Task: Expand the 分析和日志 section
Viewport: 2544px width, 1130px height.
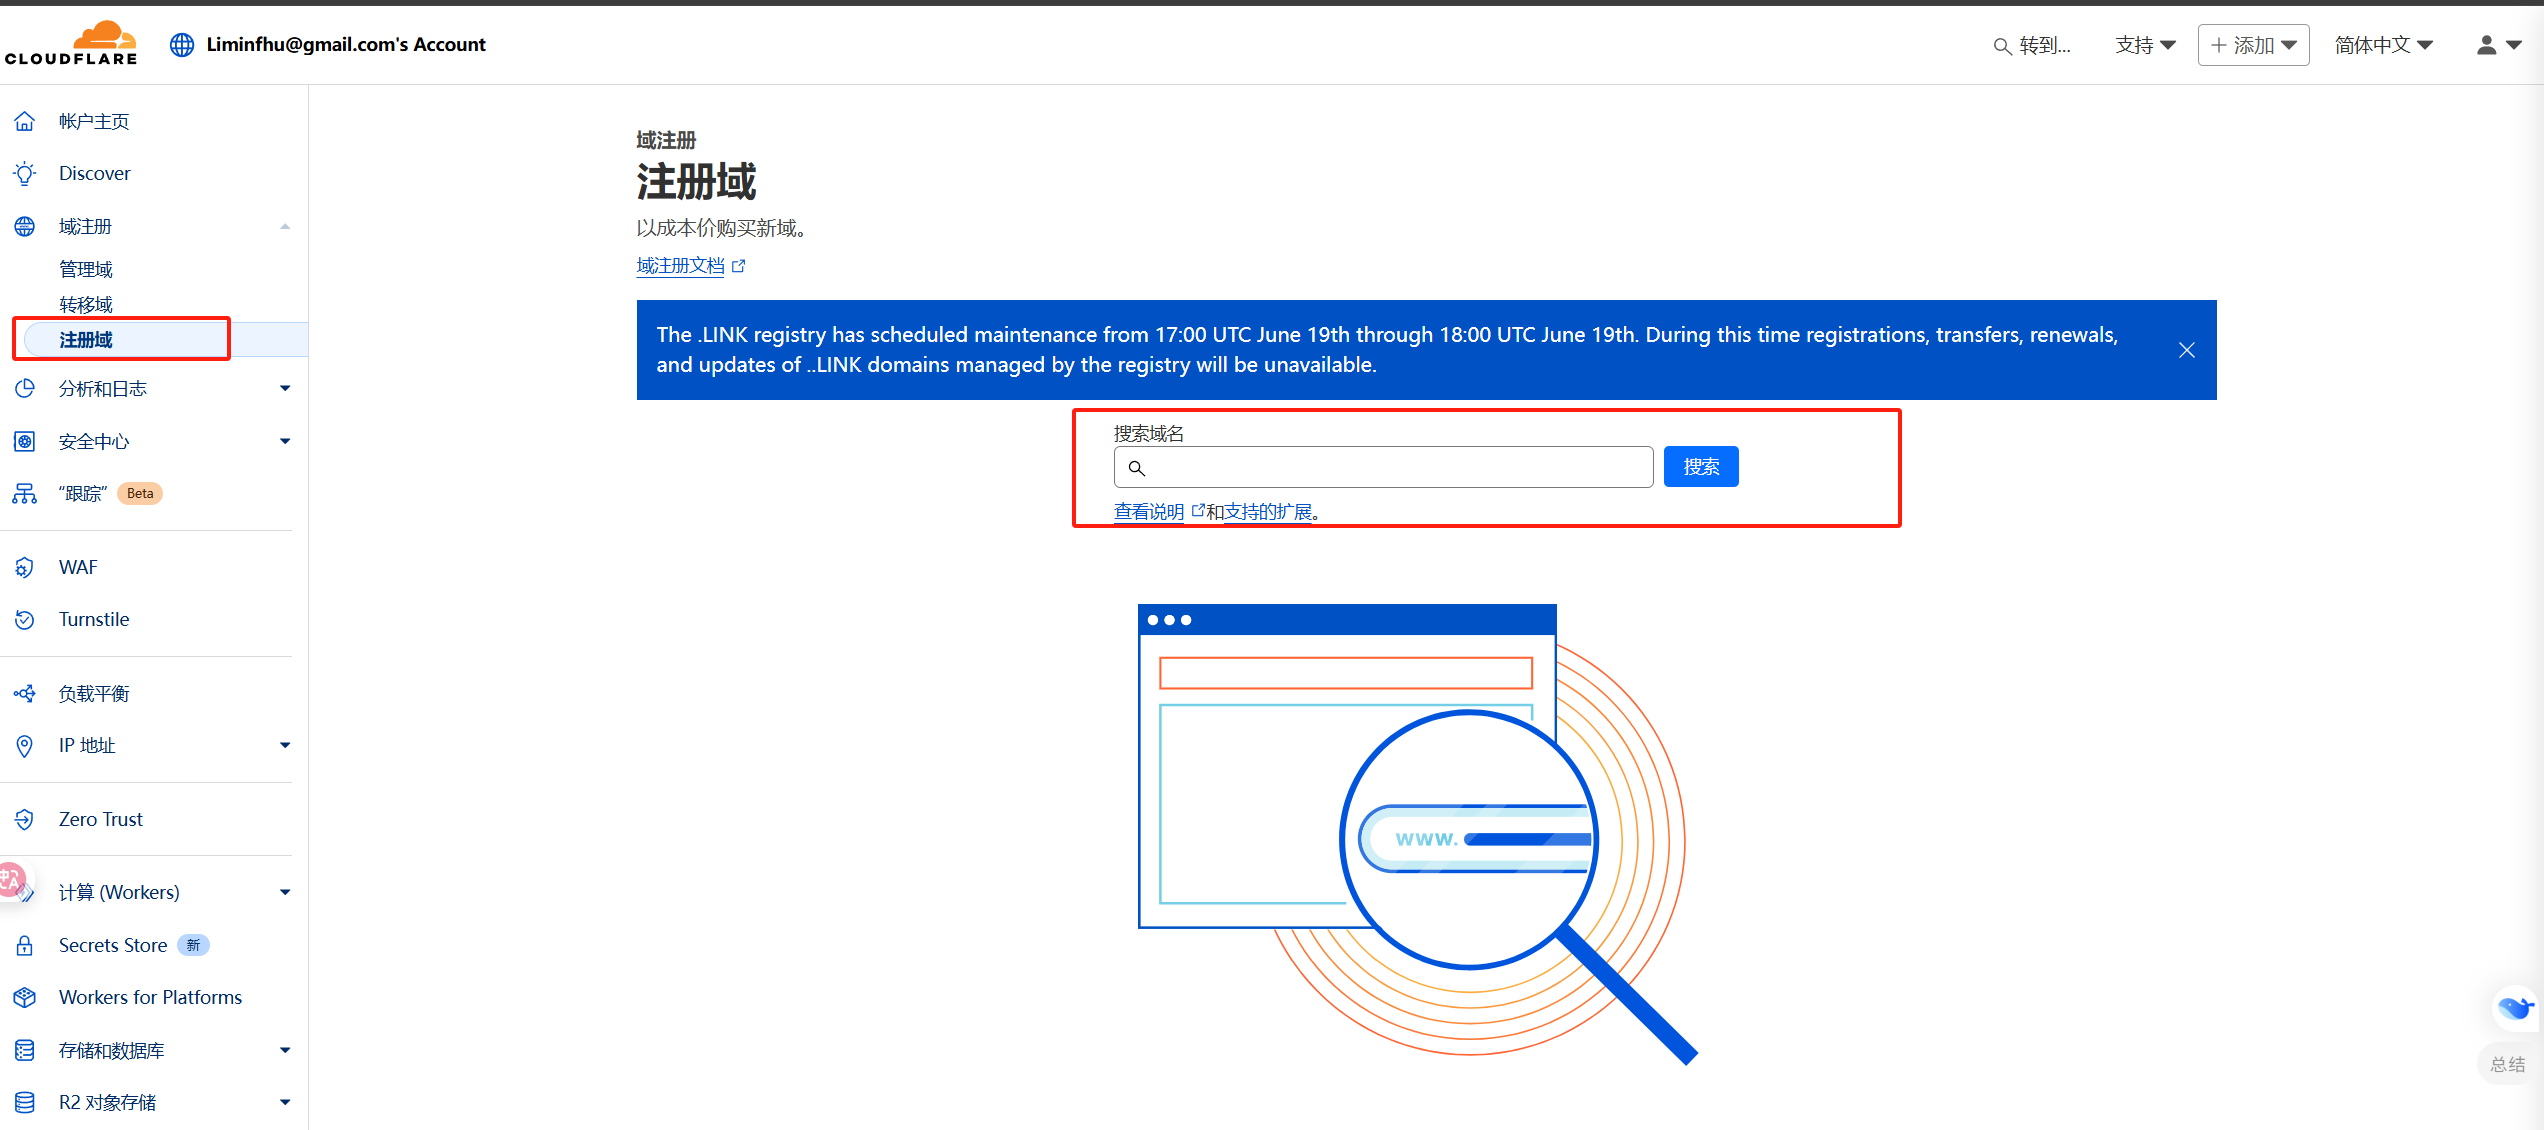Action: click(285, 389)
